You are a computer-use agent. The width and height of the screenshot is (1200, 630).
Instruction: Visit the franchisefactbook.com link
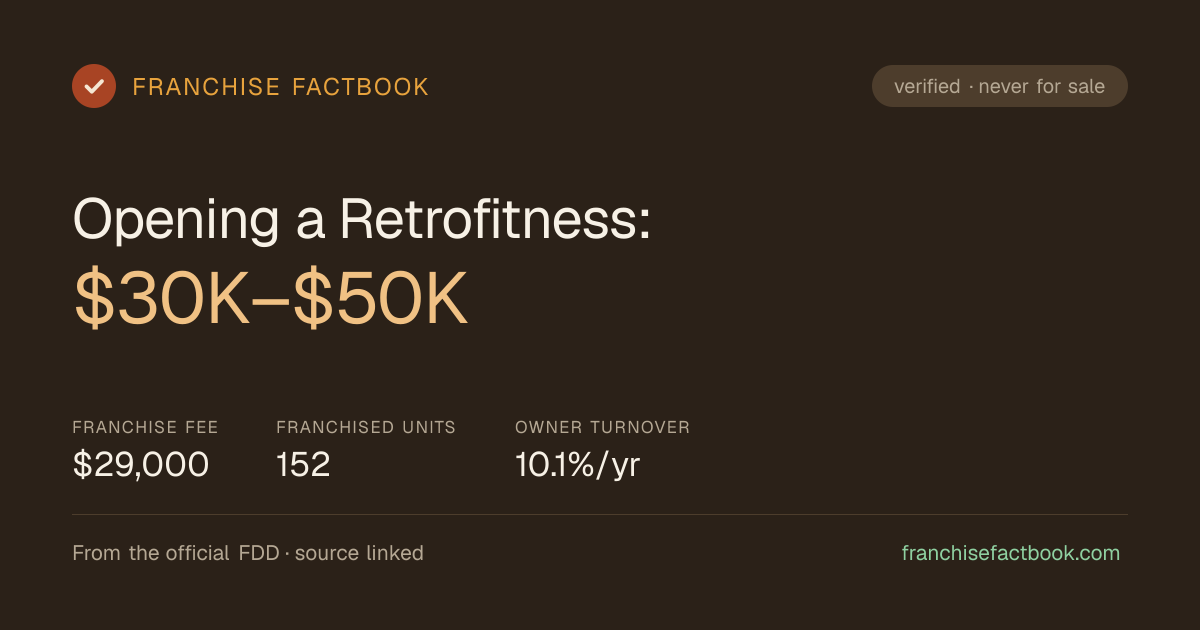click(x=1011, y=553)
